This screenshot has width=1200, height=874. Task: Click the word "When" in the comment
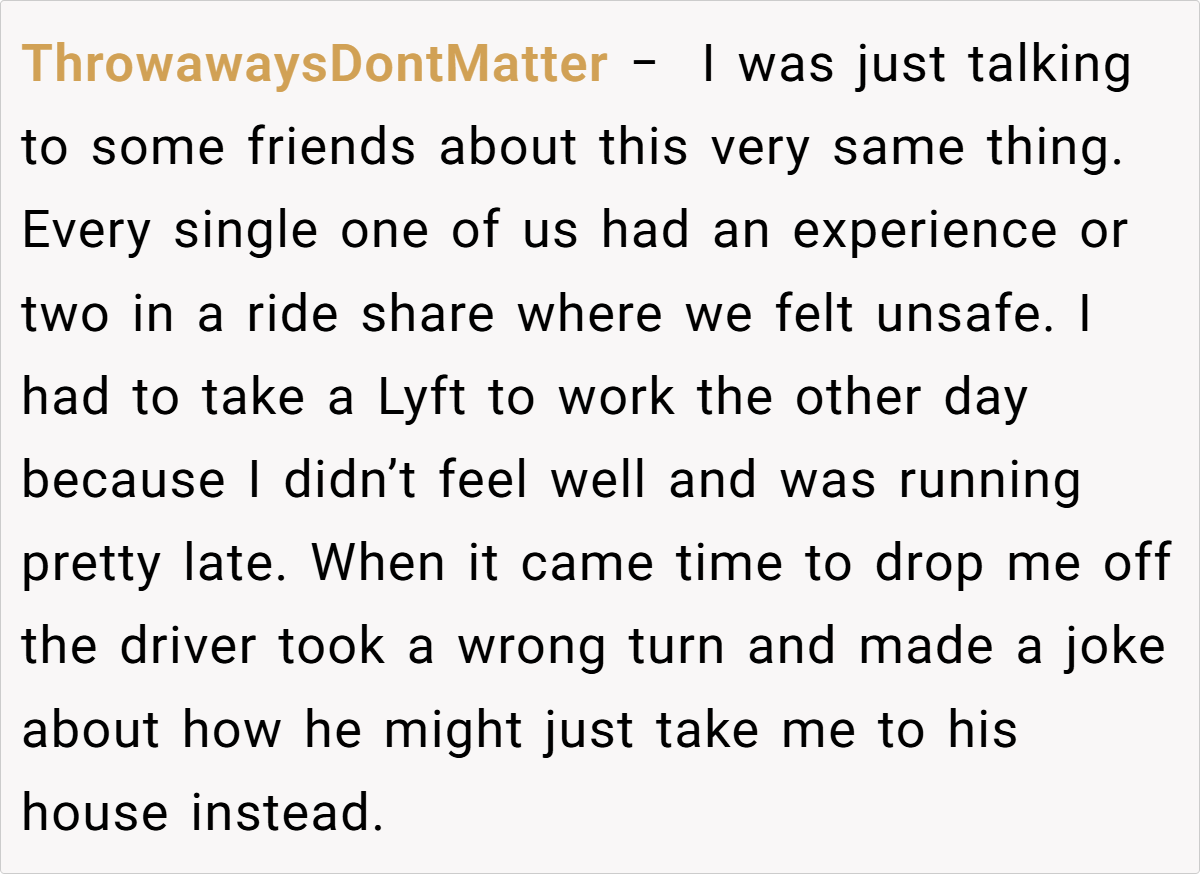(x=378, y=565)
